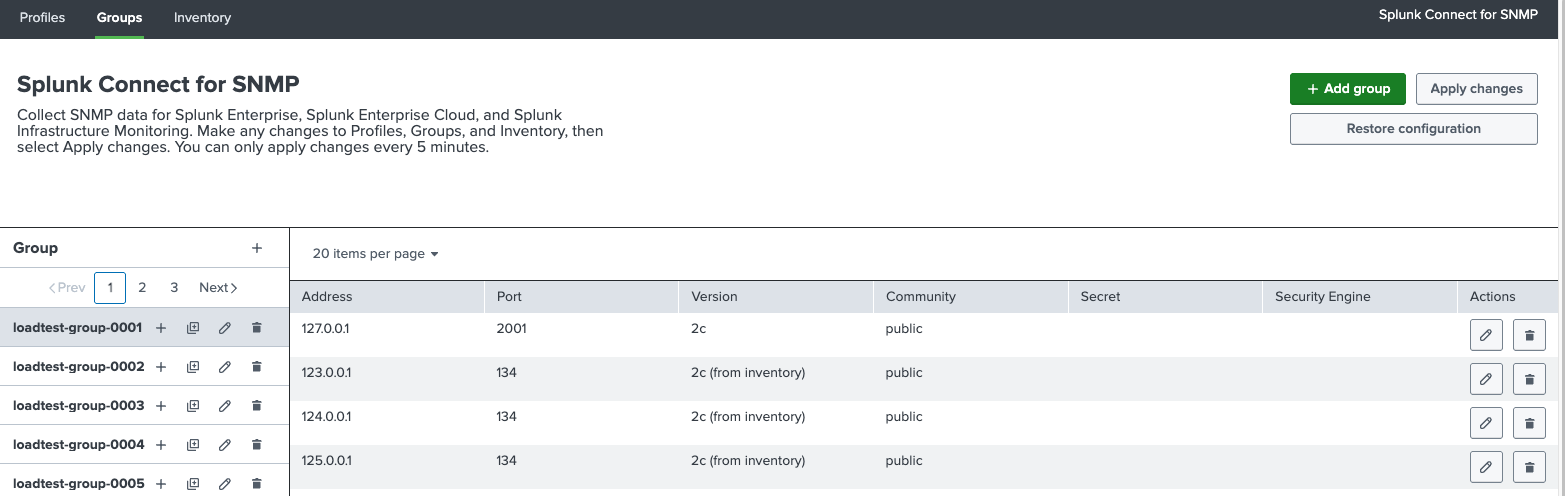The width and height of the screenshot is (1565, 496).
Task: Edit device 125.0.0.1 row
Action: tap(1486, 467)
